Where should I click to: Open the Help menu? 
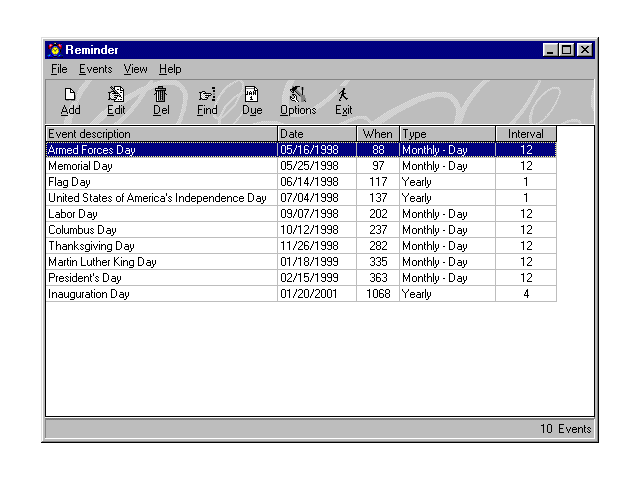(x=170, y=69)
